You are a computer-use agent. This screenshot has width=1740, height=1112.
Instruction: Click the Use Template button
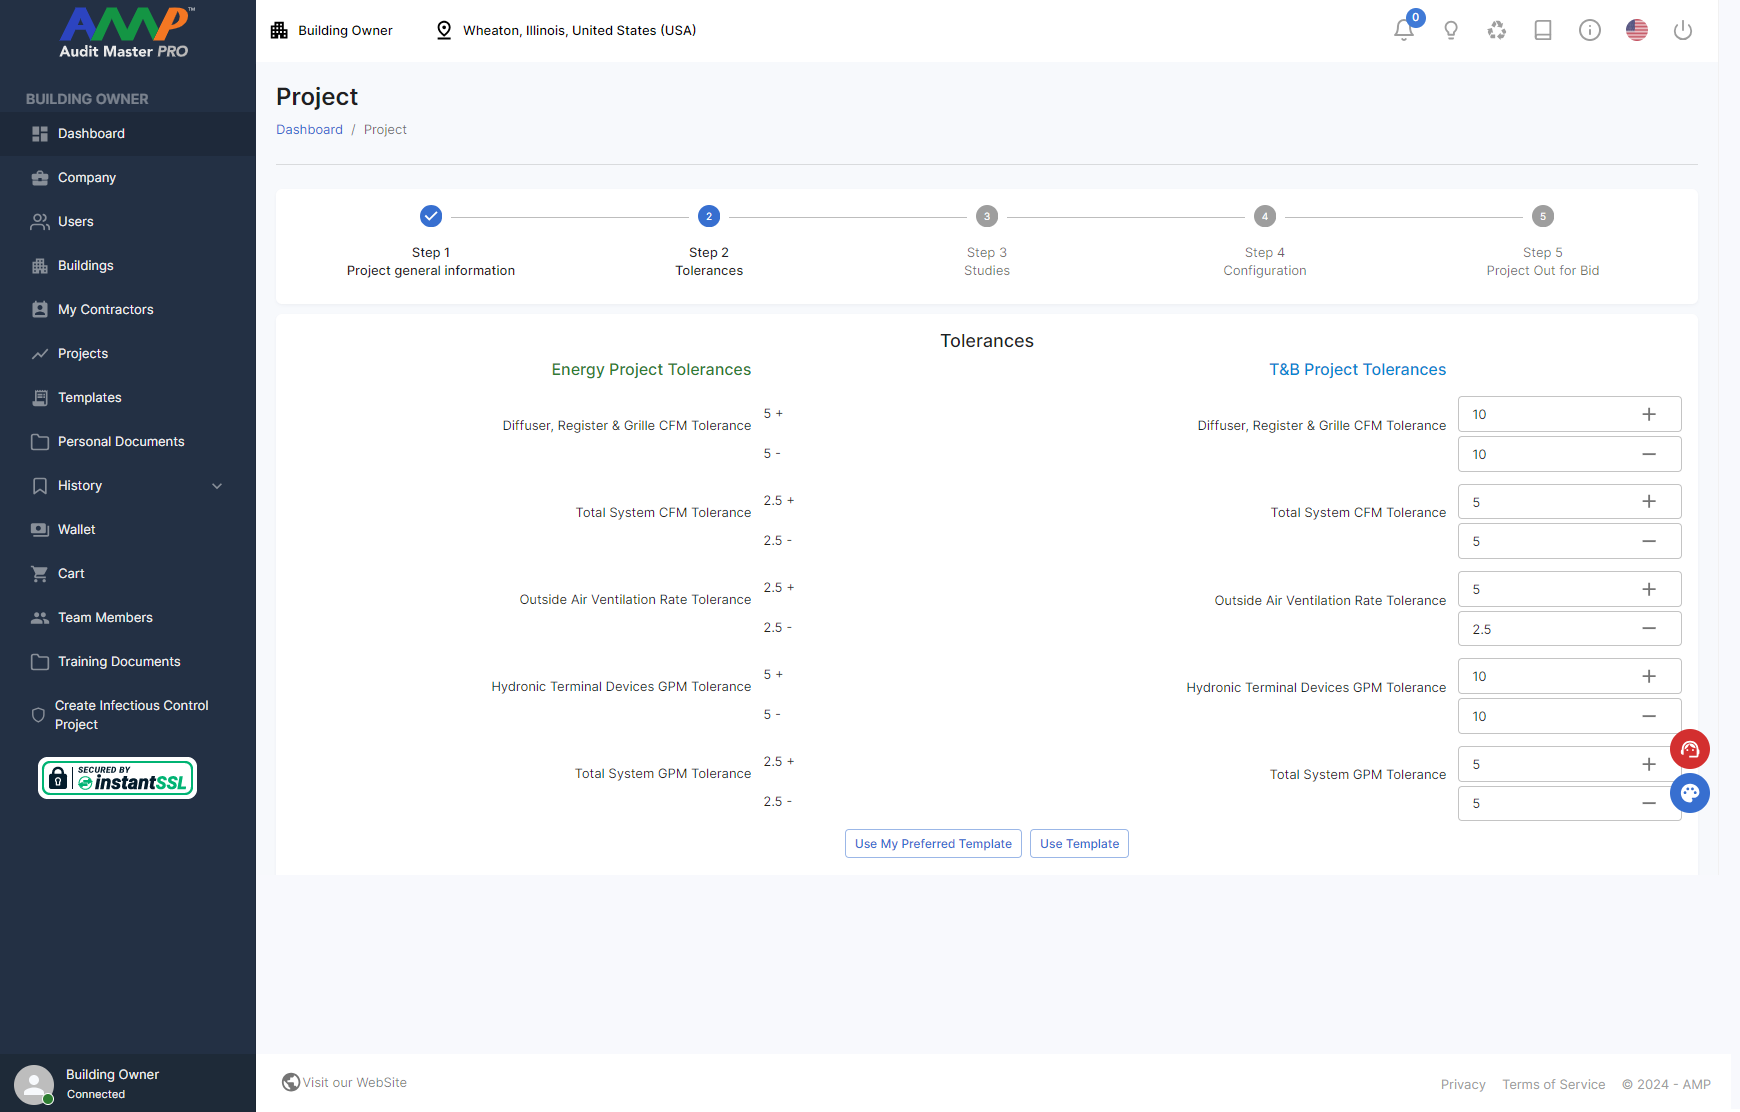(x=1079, y=843)
